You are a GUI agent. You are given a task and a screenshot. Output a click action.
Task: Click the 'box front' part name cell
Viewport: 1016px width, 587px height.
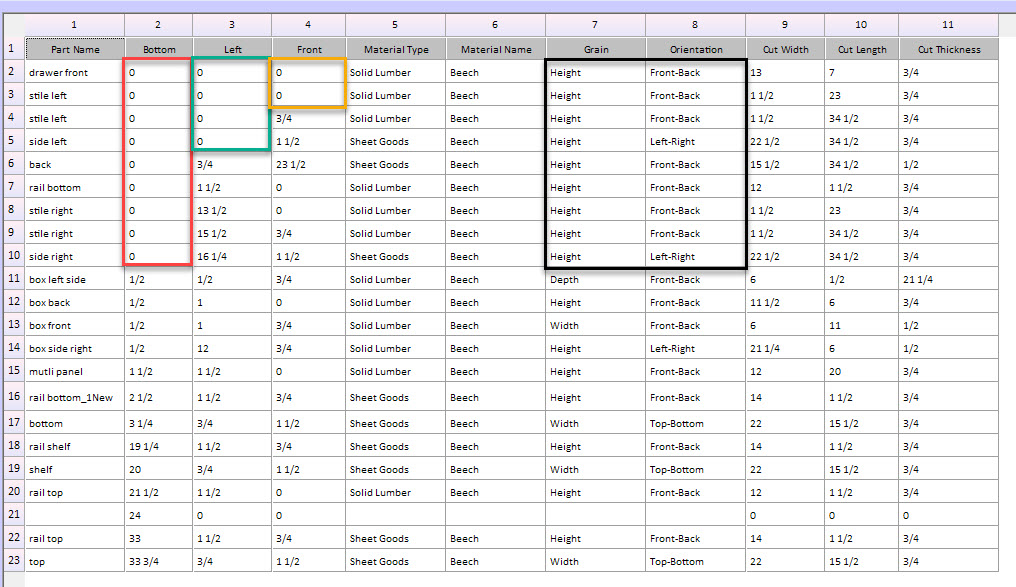click(x=75, y=325)
